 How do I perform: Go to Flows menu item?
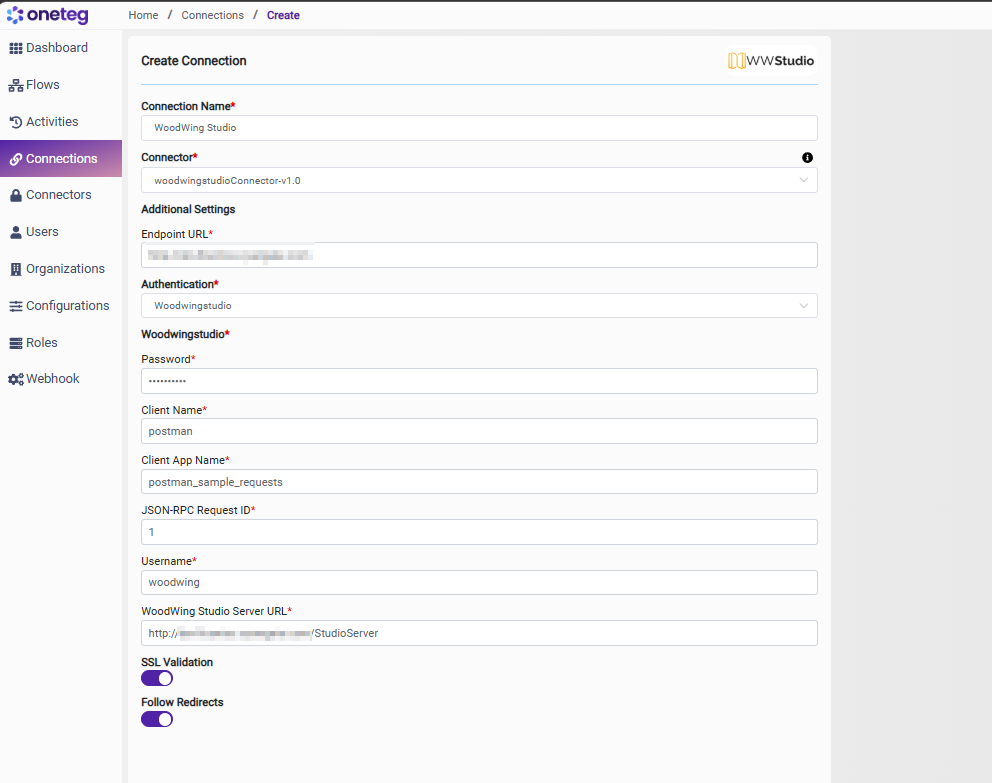click(x=61, y=85)
